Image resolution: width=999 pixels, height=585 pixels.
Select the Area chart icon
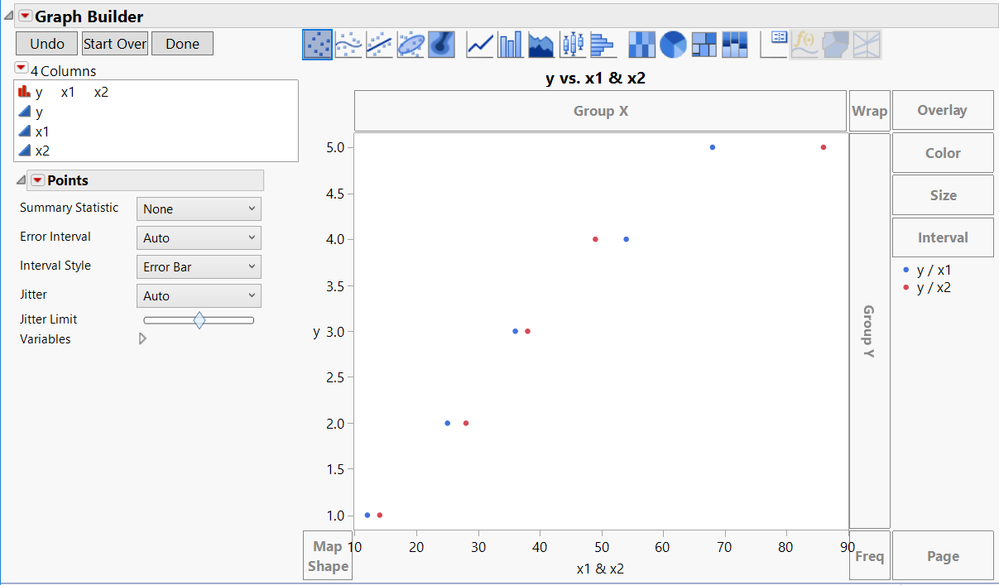(x=541, y=45)
